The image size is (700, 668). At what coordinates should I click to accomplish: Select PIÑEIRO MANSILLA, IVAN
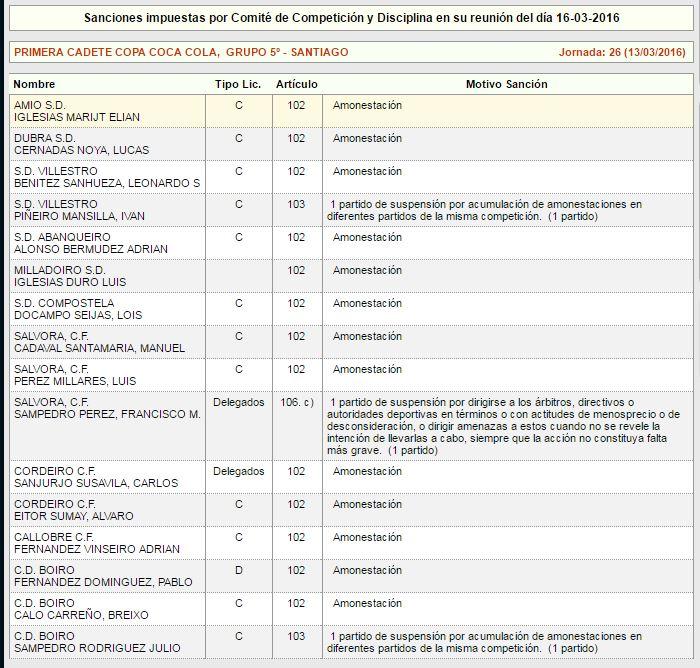point(79,217)
